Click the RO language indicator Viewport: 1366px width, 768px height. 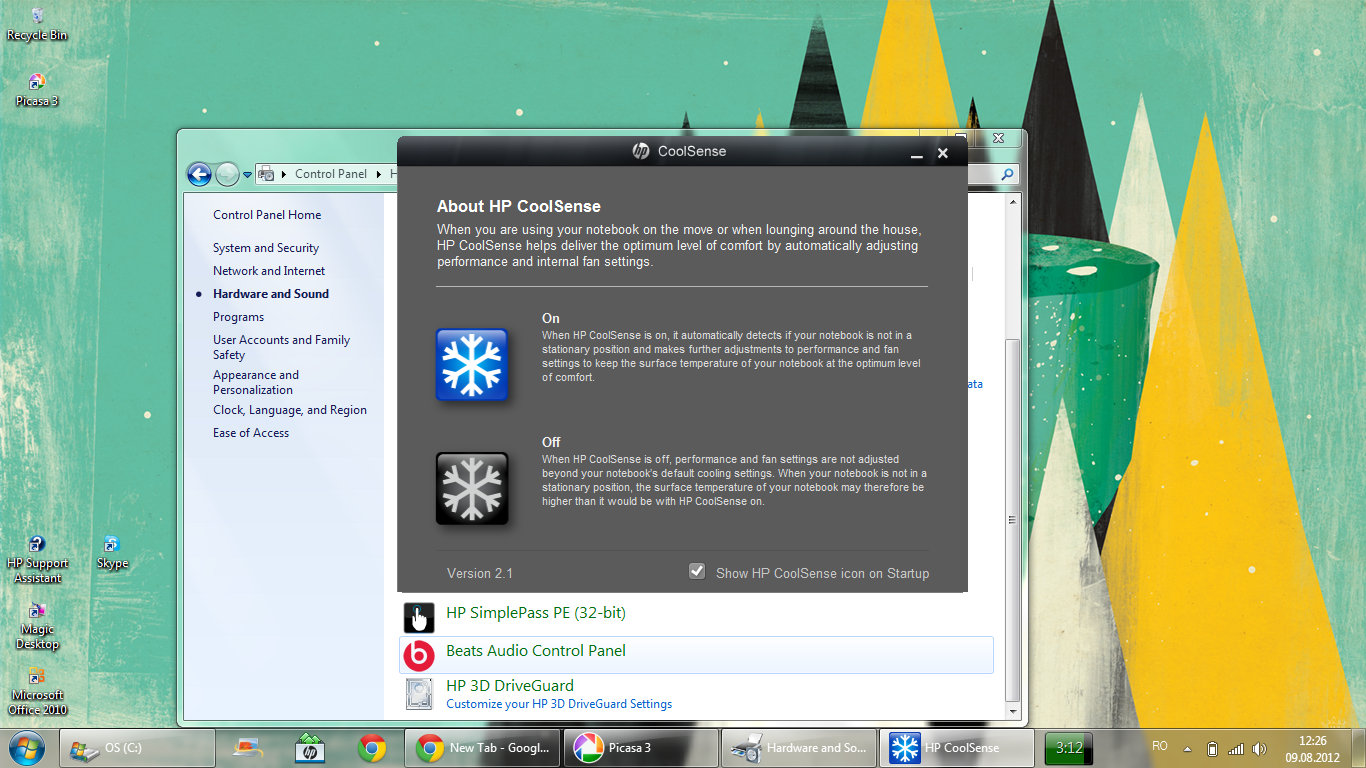(1160, 746)
